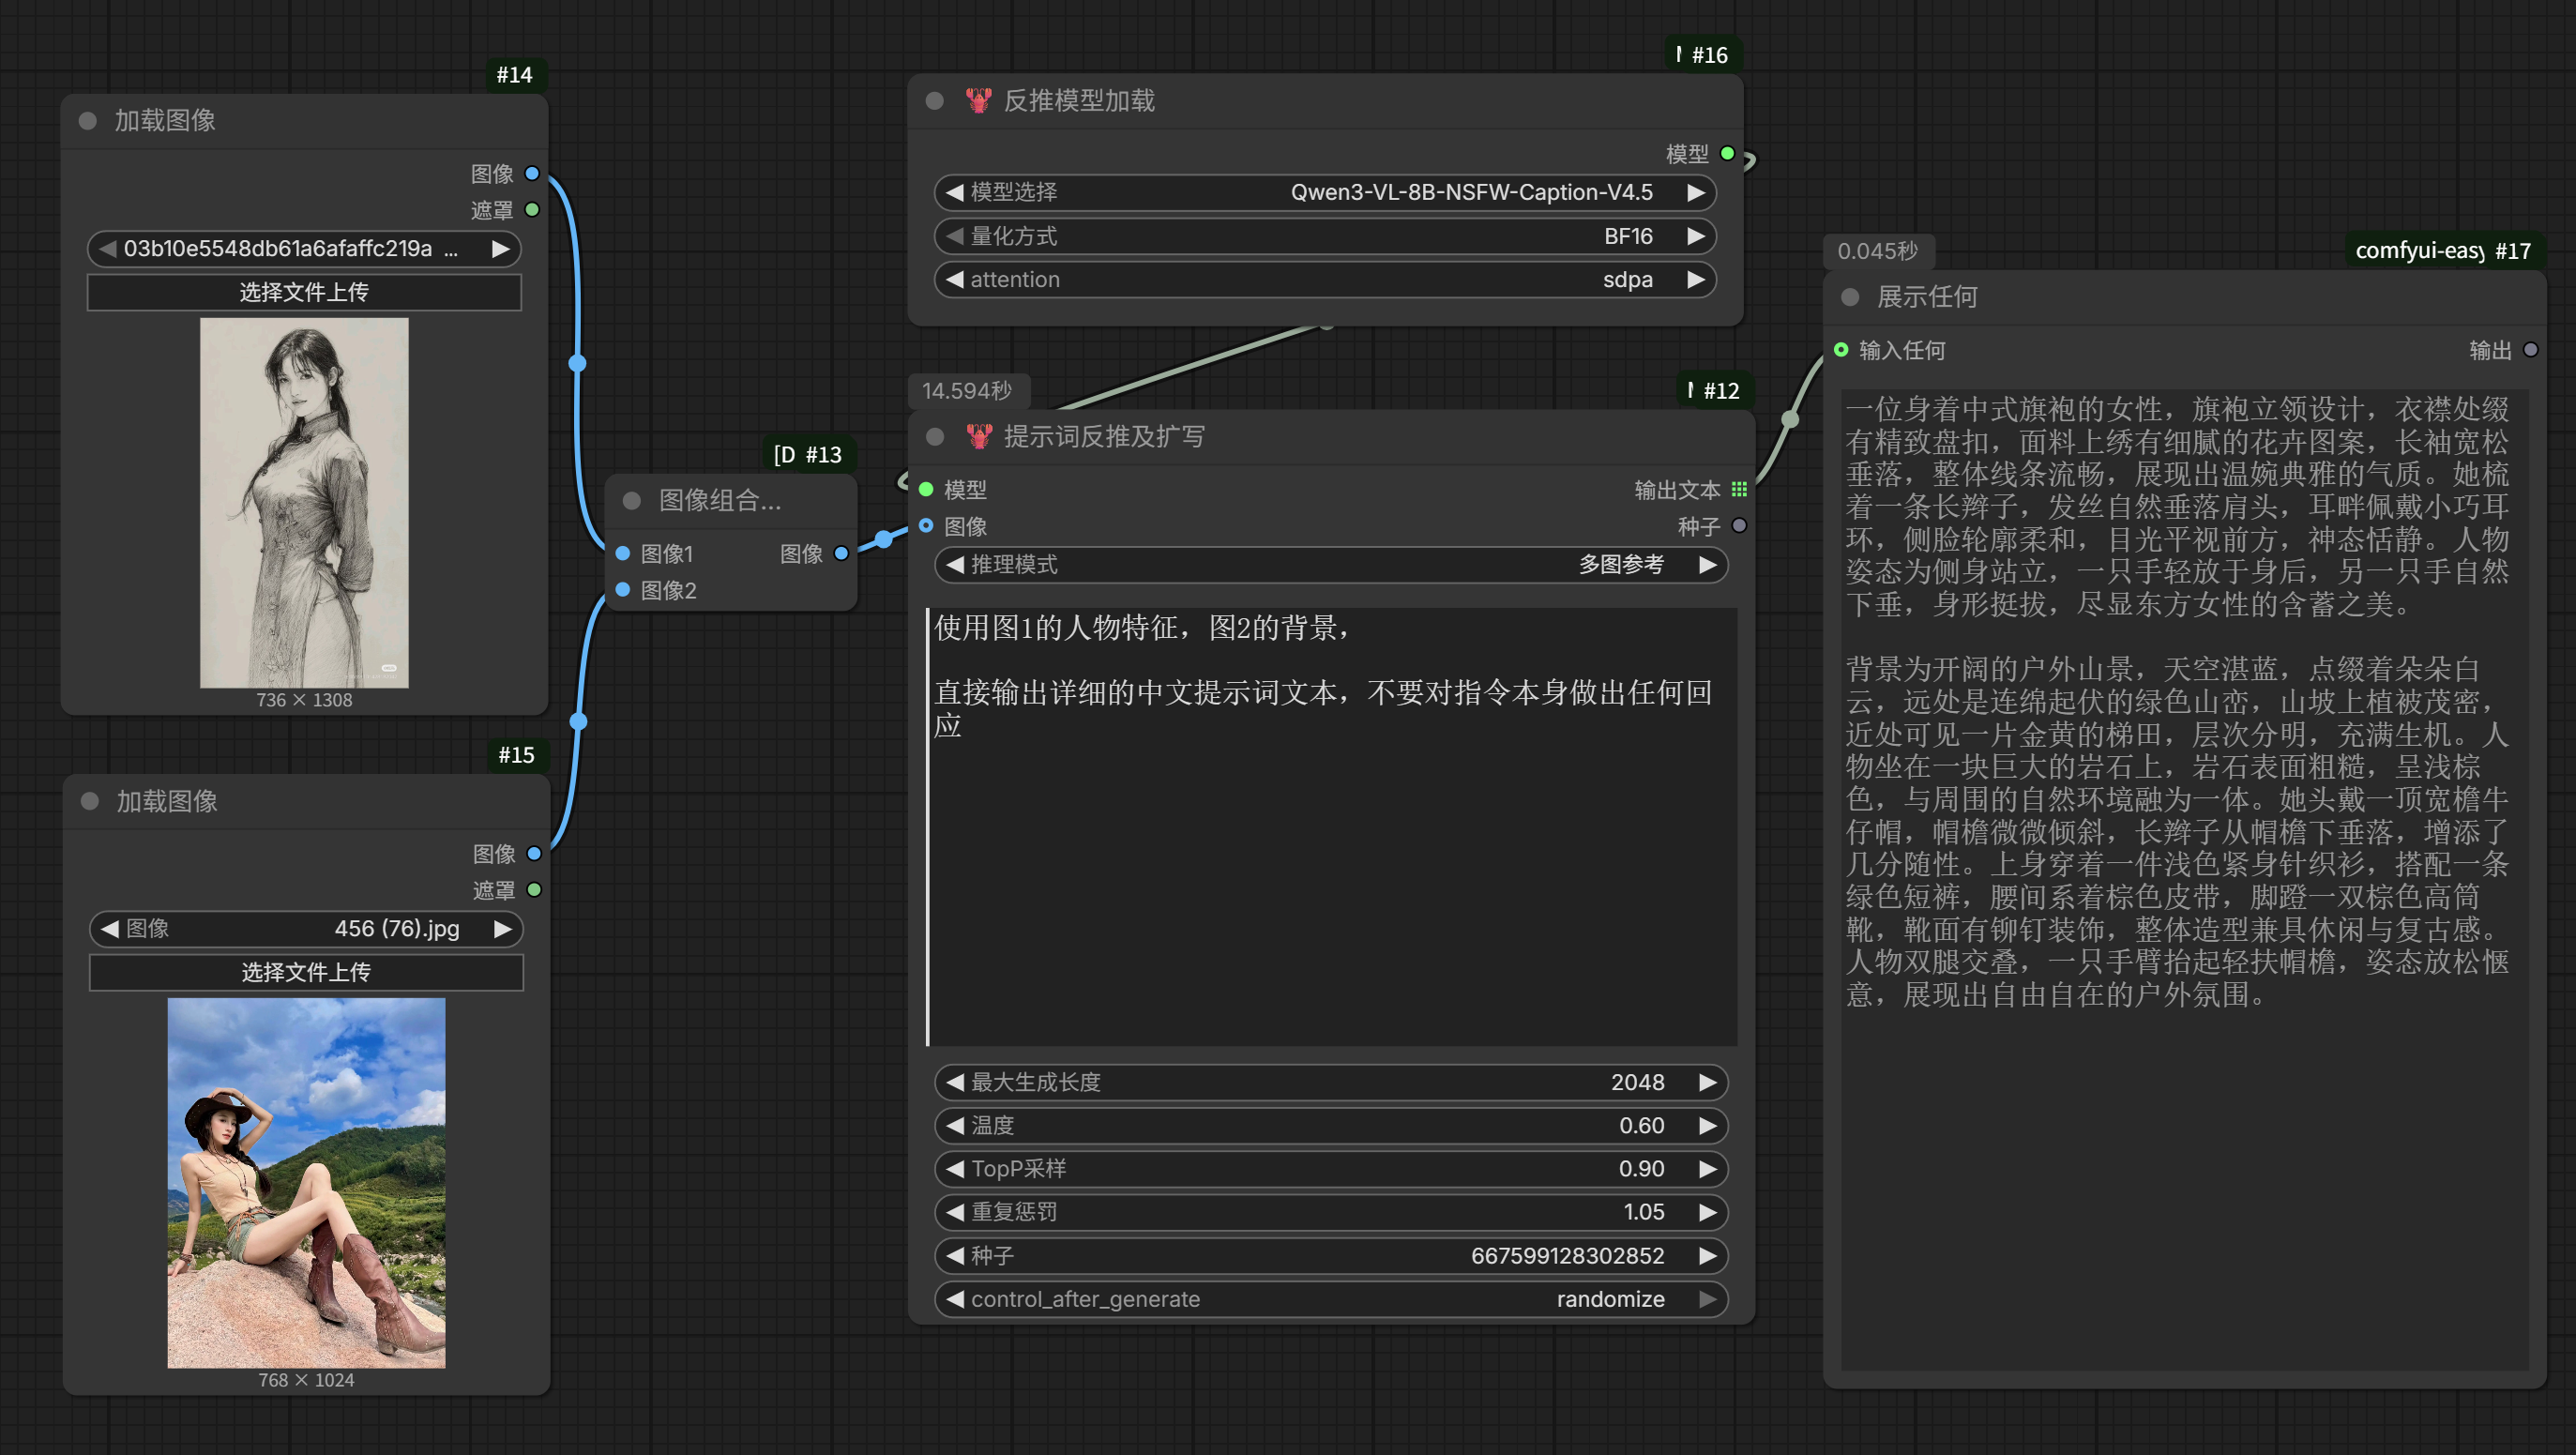Decrease the 种子 widget value with left arrow

tap(955, 1256)
